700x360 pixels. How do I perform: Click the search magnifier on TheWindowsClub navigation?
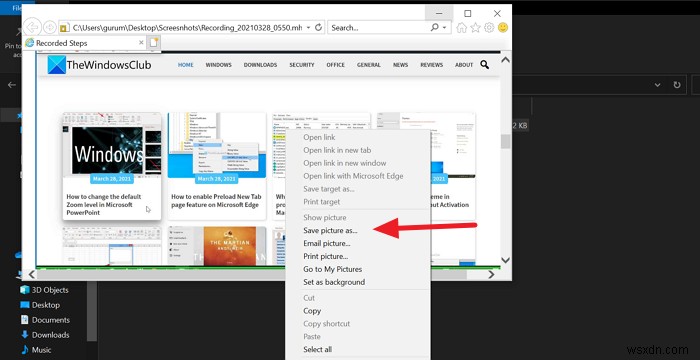pyautogui.click(x=484, y=65)
